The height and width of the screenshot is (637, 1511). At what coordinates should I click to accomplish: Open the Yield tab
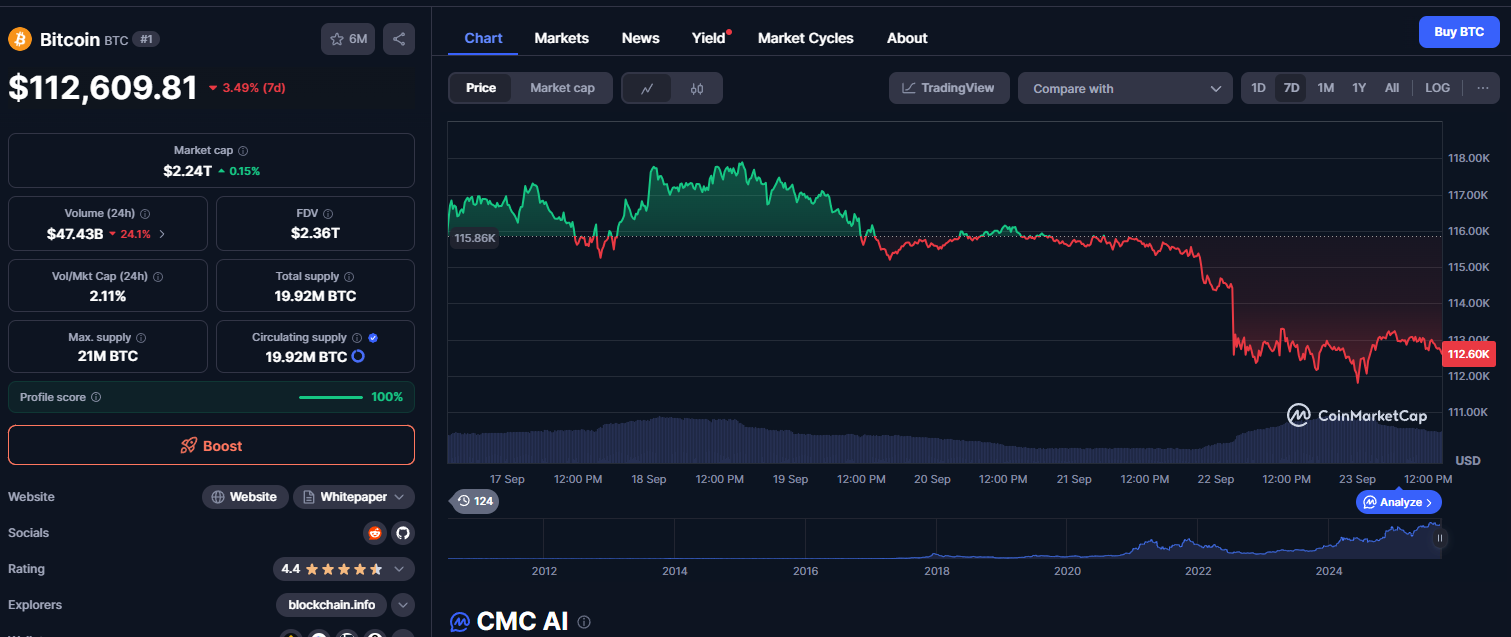(x=709, y=38)
